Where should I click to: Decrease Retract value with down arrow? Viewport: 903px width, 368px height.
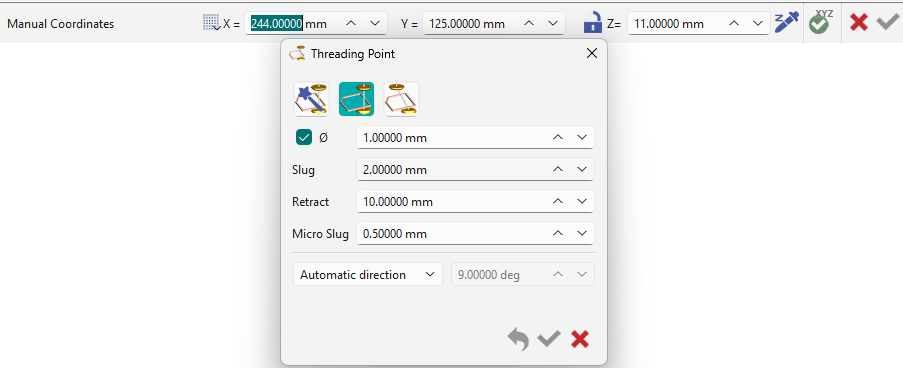coord(582,202)
